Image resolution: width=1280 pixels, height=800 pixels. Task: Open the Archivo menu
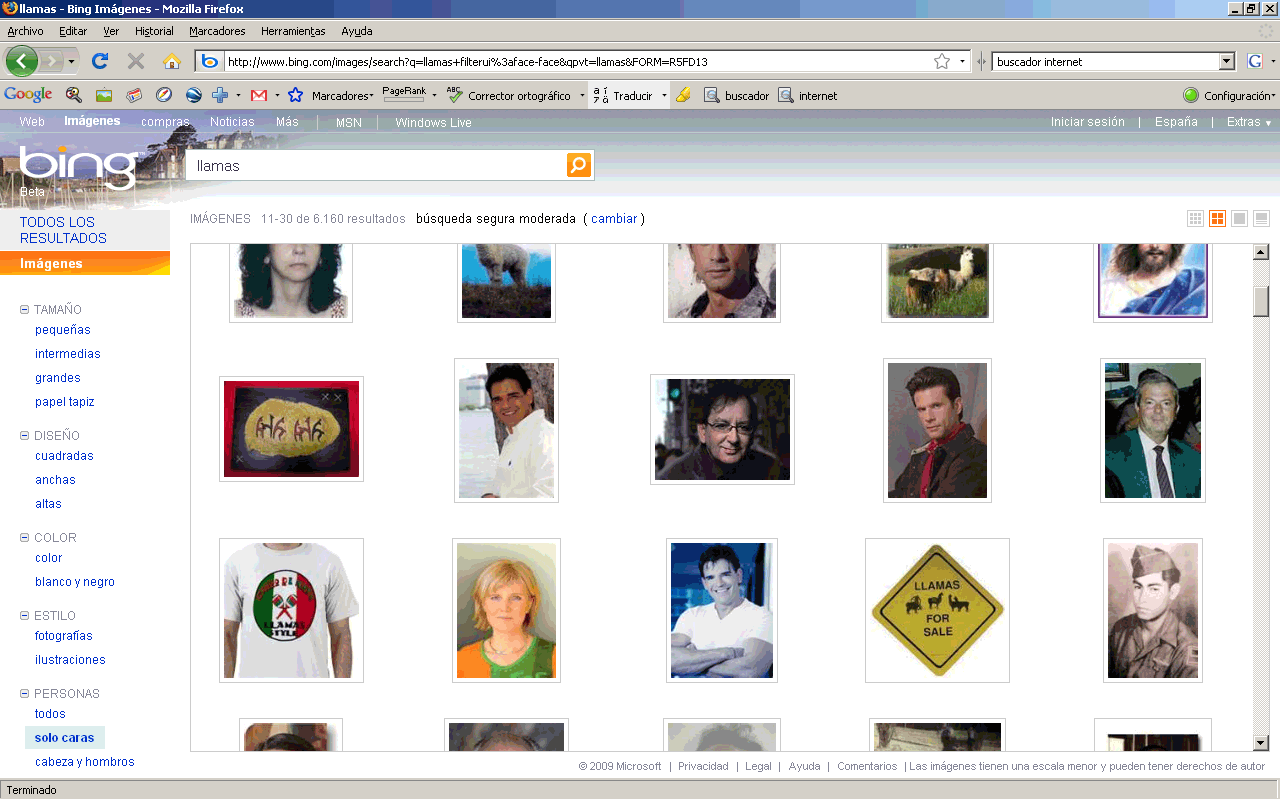point(25,31)
